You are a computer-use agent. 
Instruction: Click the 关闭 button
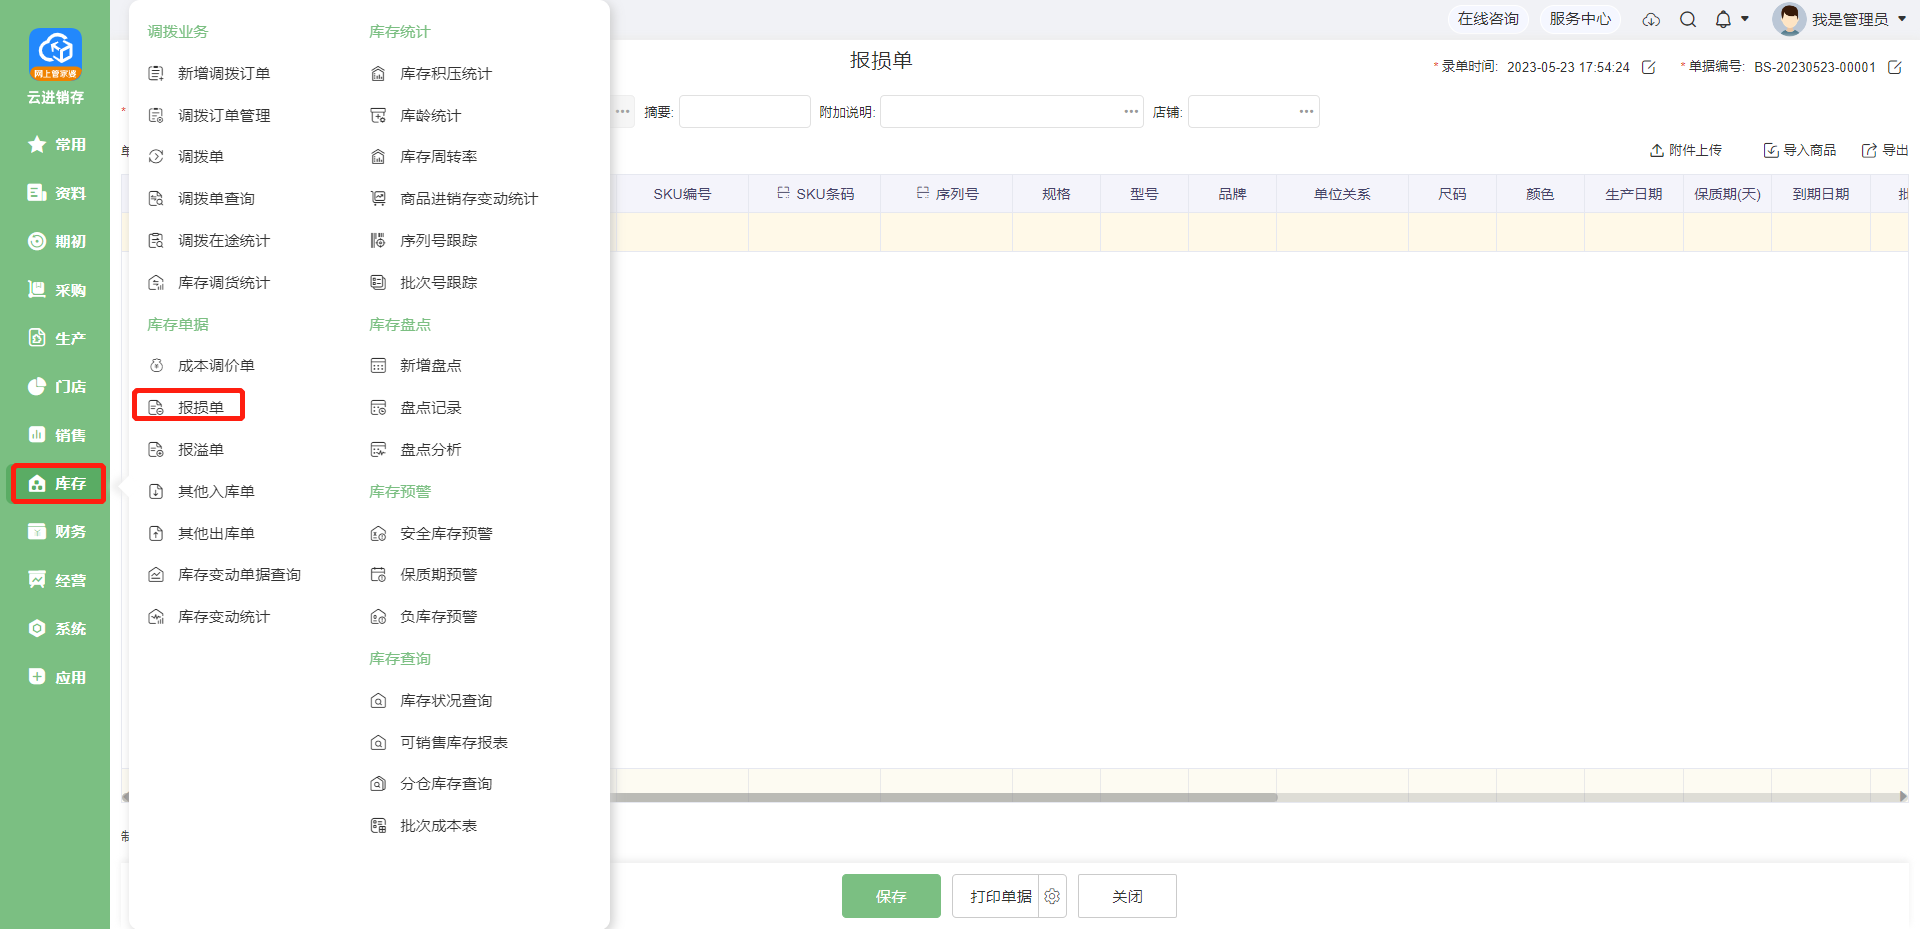[x=1127, y=896]
